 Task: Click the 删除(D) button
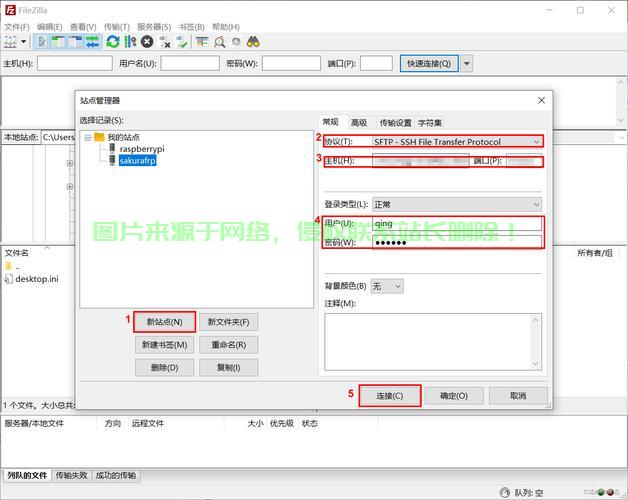point(165,367)
